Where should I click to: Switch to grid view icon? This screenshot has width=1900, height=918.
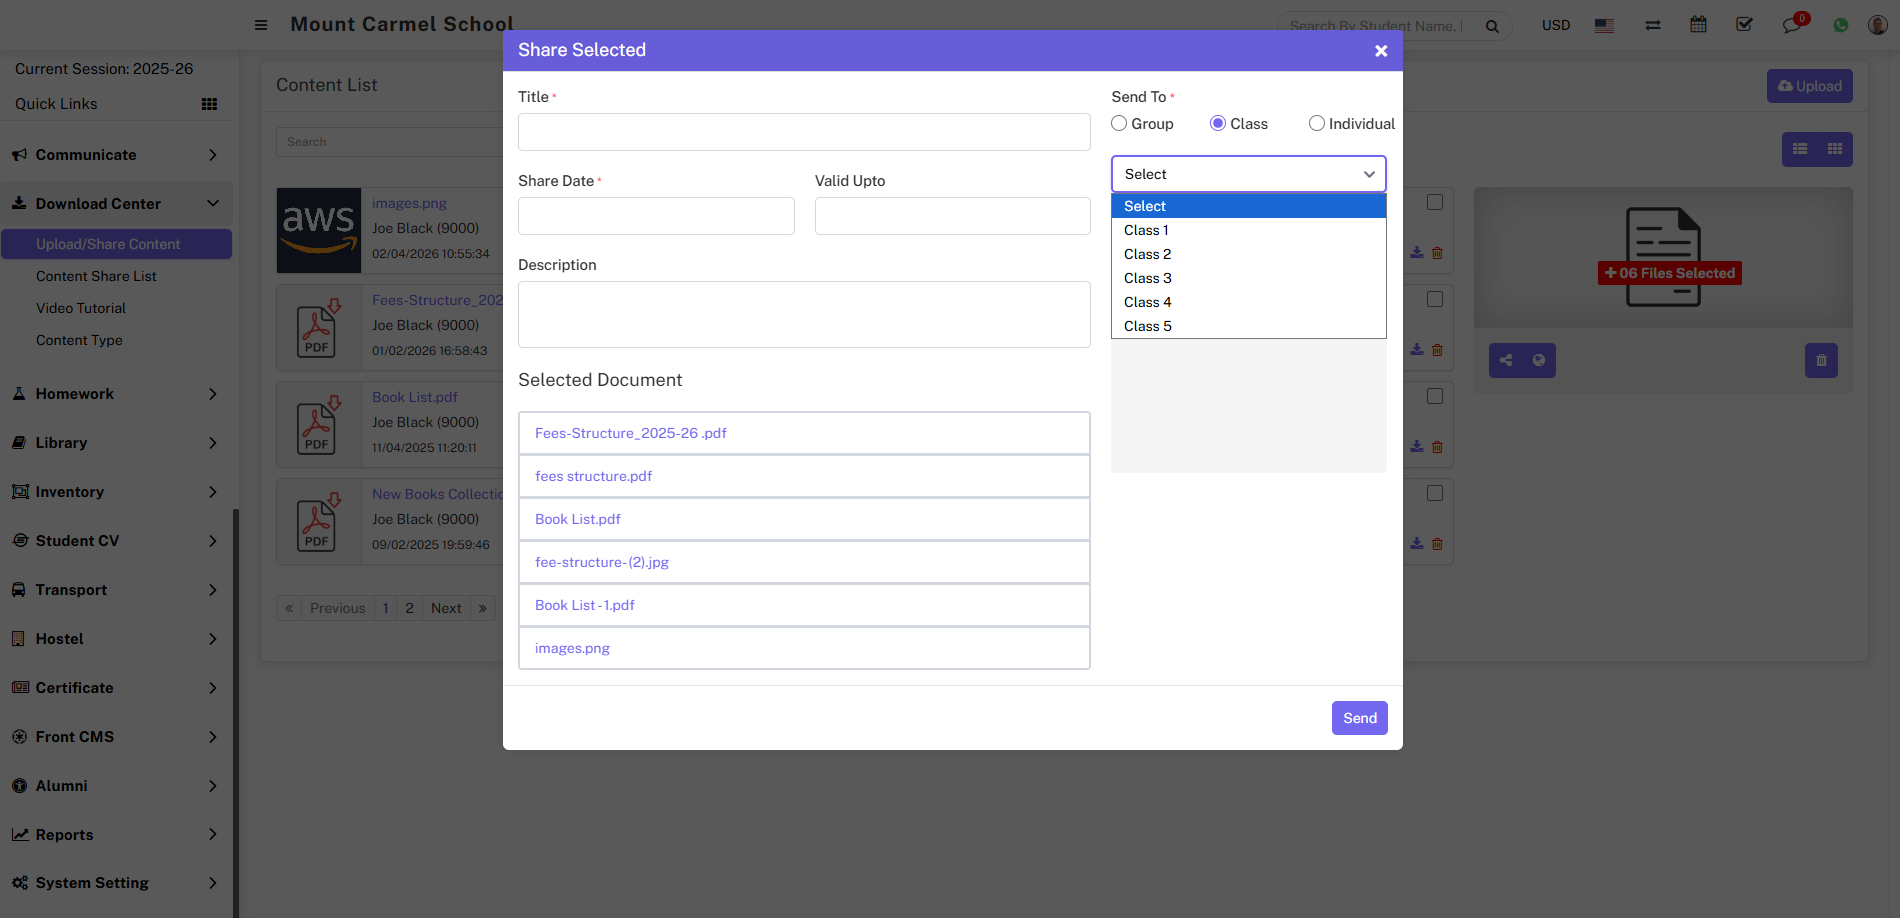1835,149
